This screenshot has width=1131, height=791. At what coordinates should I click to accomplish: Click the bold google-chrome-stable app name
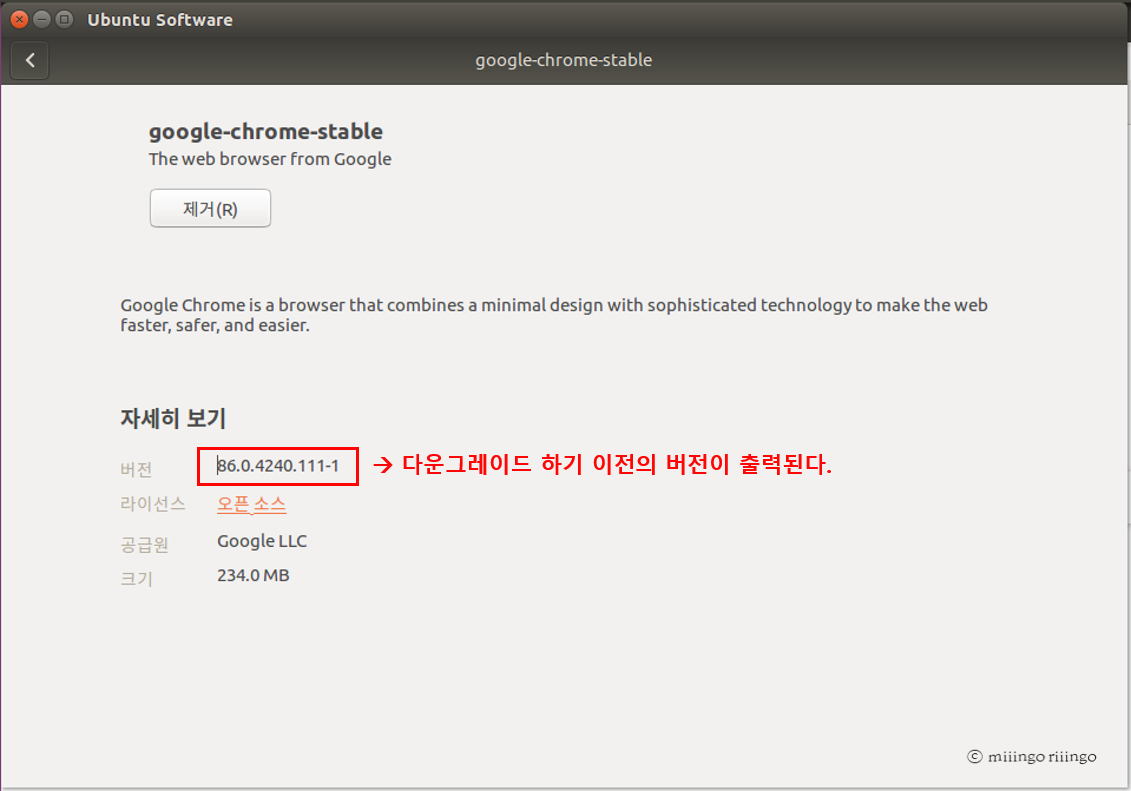tap(265, 131)
